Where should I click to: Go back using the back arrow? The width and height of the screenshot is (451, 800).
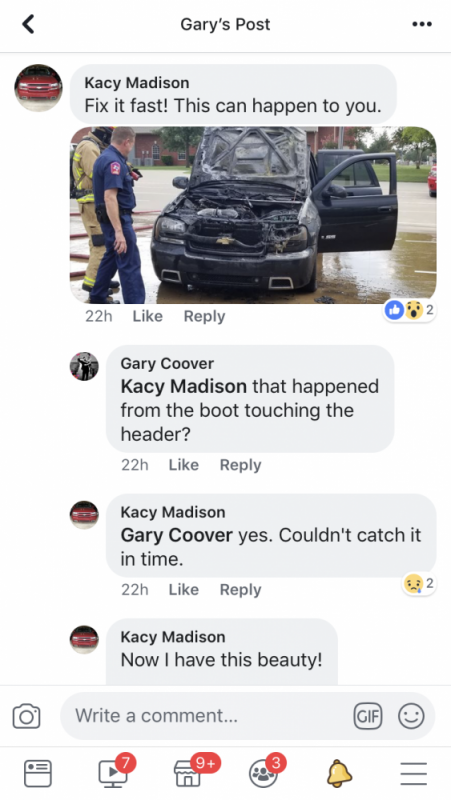click(x=28, y=24)
